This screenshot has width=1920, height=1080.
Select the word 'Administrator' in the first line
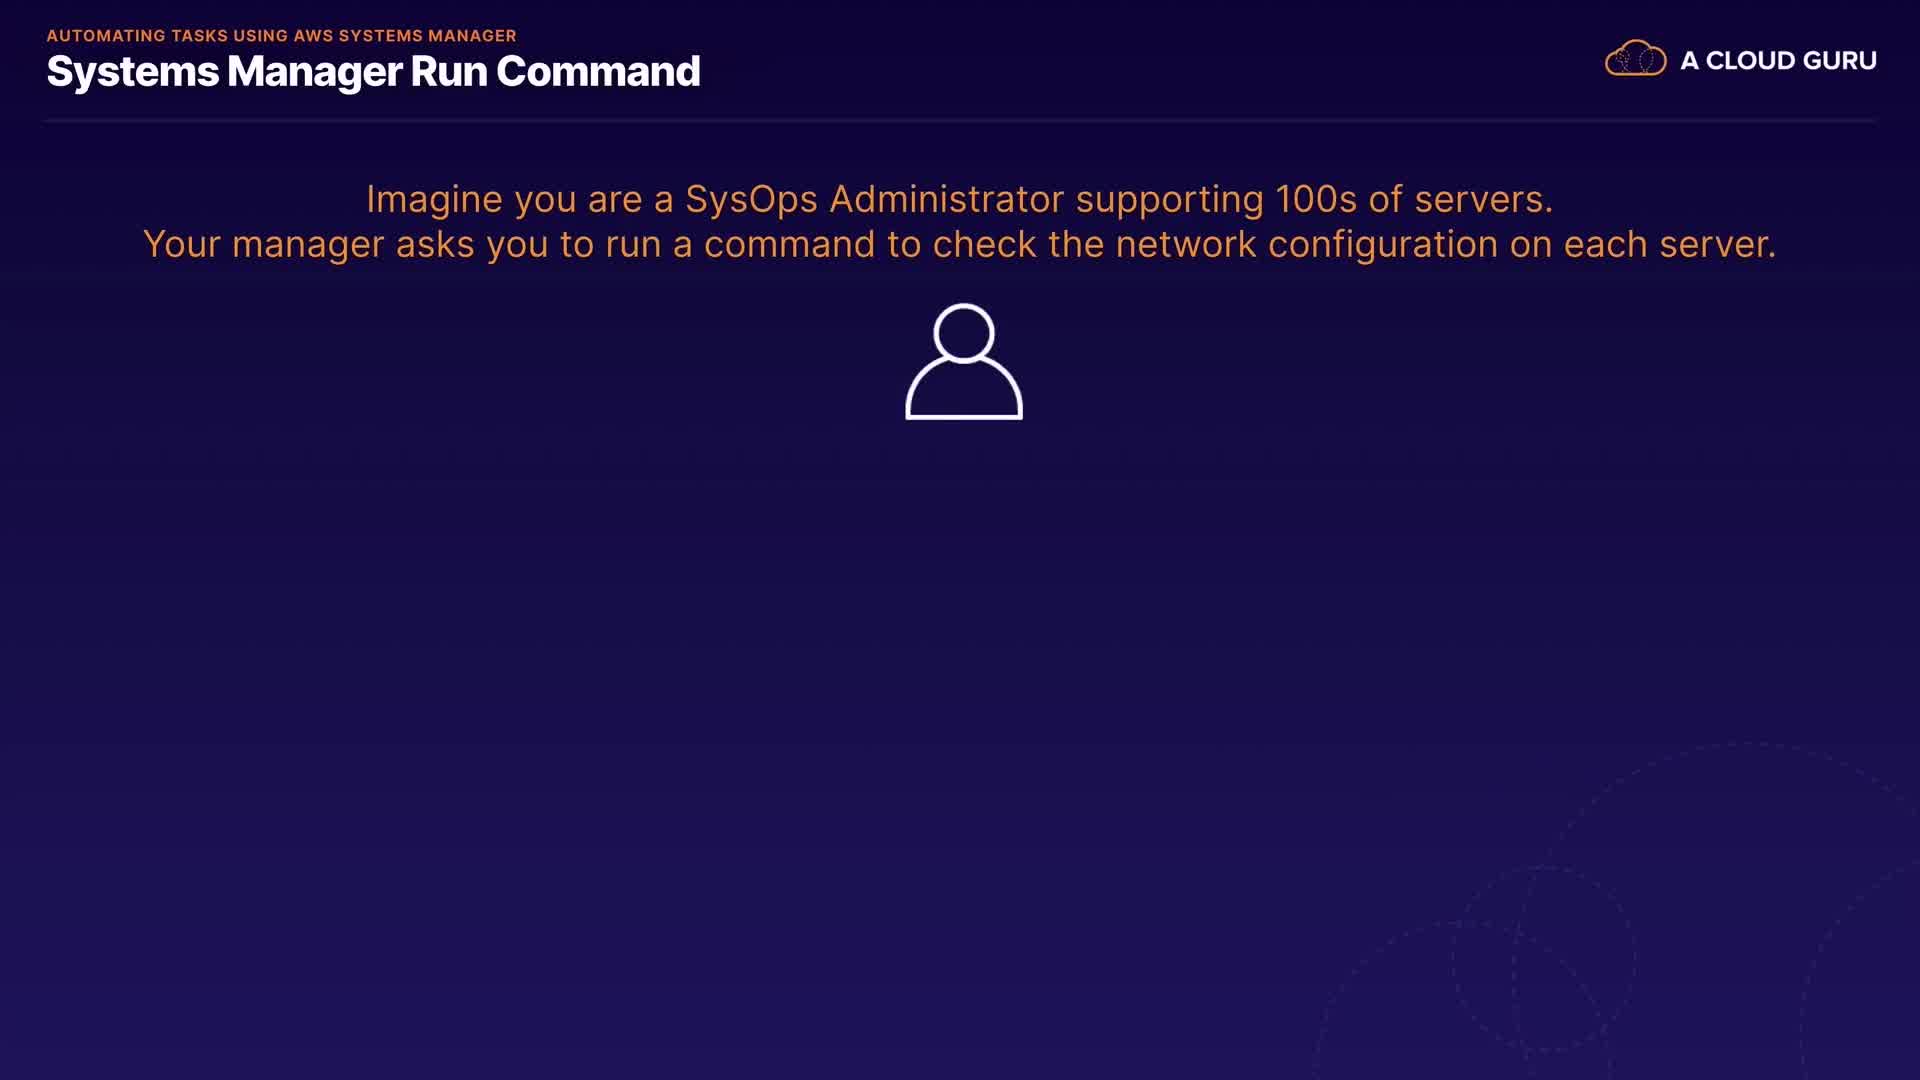(946, 200)
